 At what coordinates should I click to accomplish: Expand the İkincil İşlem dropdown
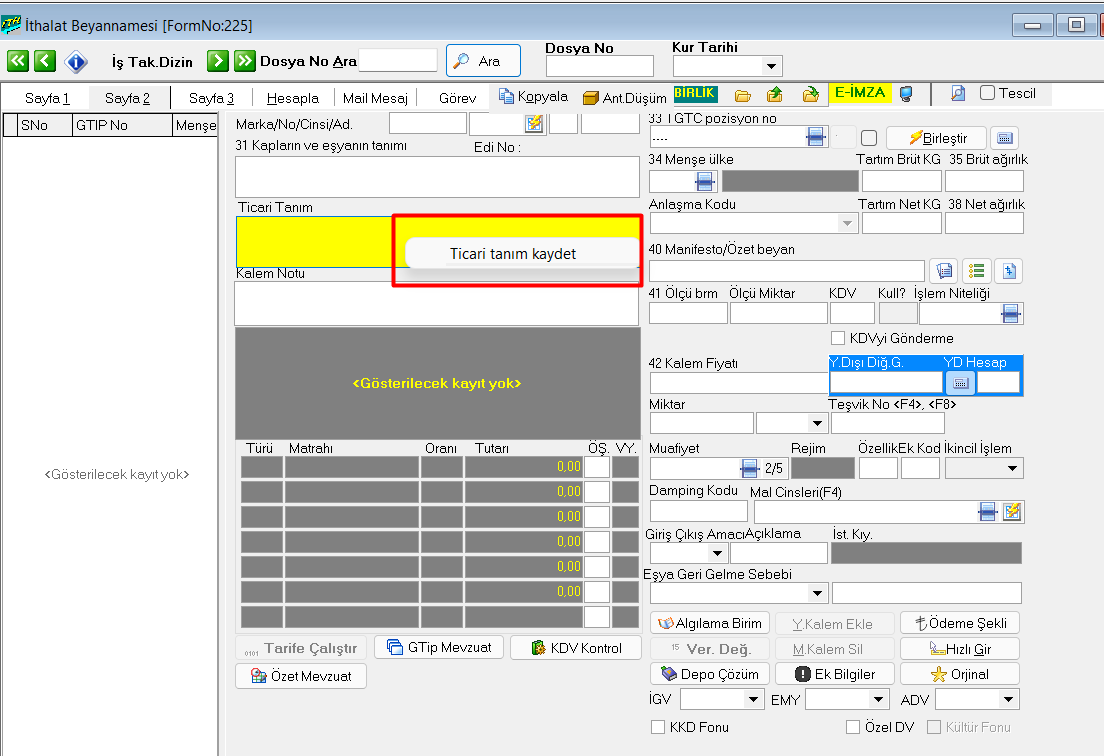point(1012,468)
